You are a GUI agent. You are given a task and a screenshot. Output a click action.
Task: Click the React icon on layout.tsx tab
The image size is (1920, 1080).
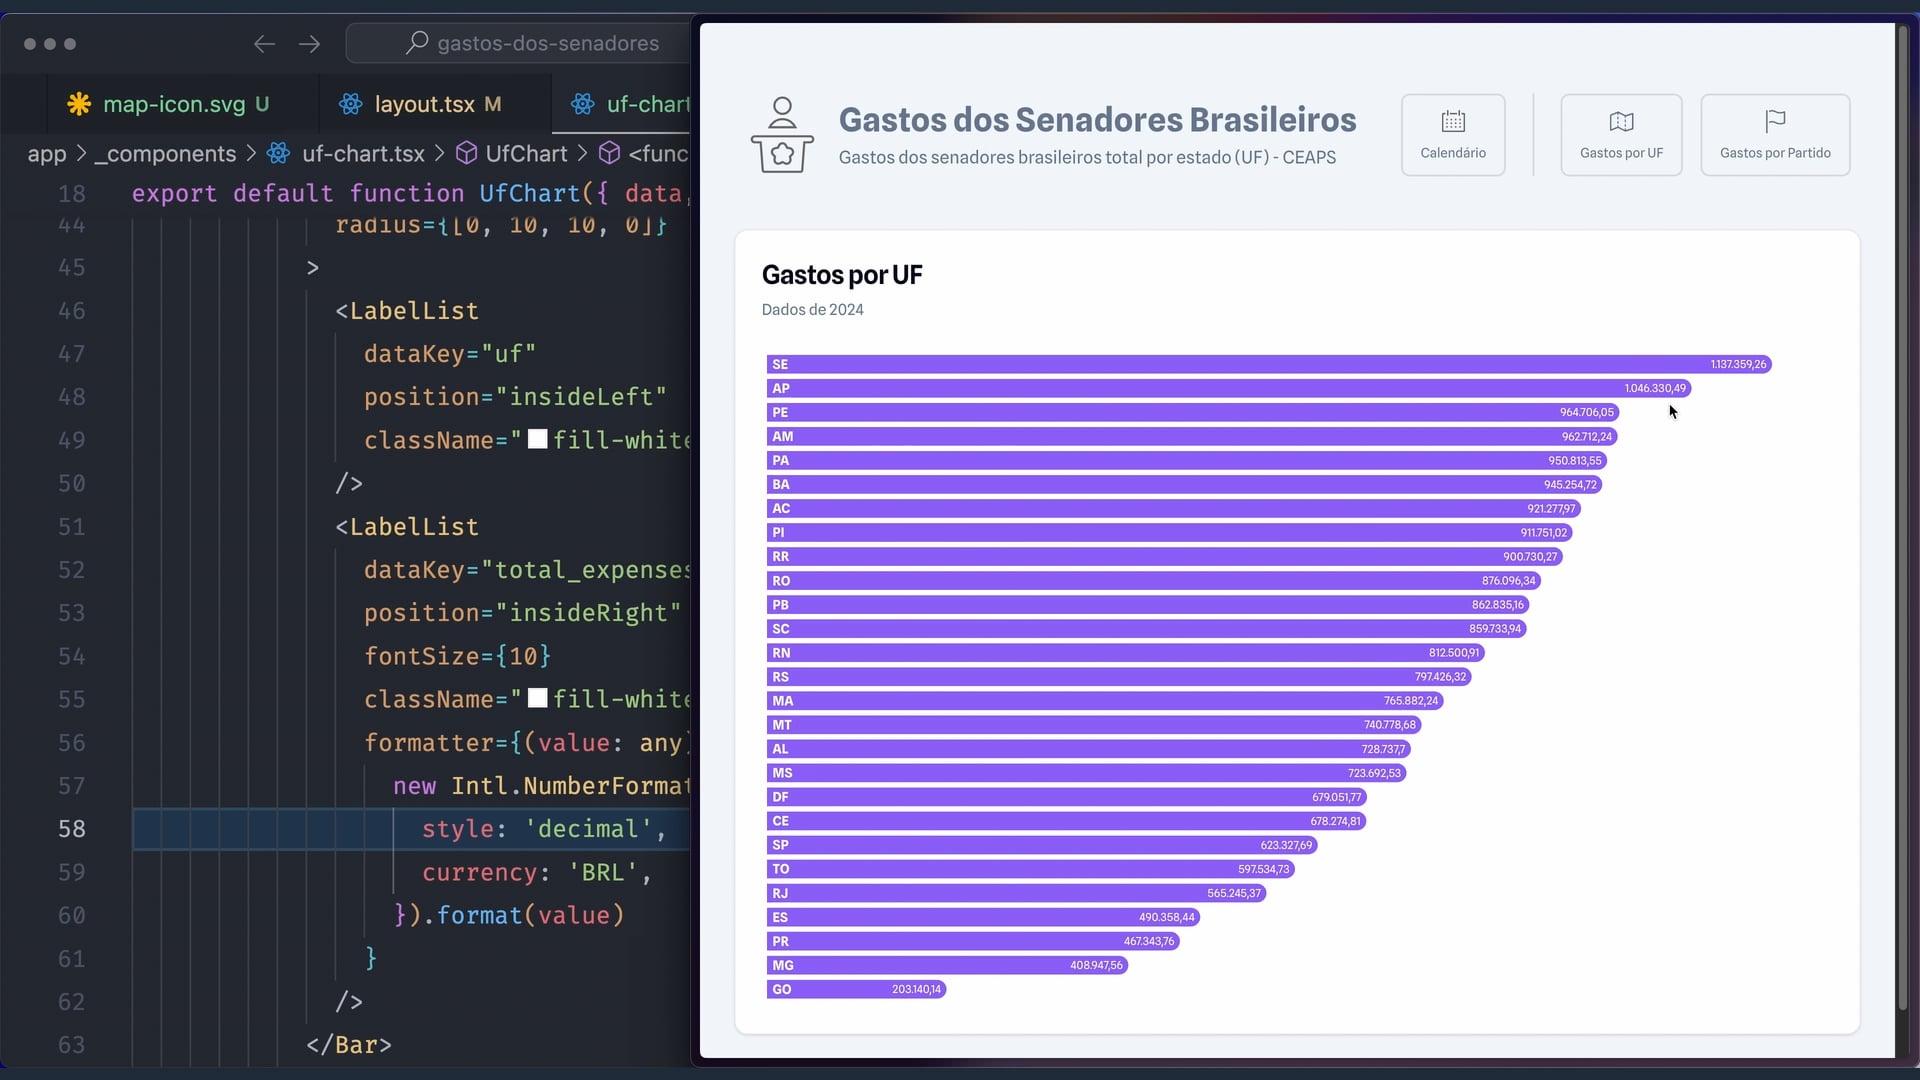point(350,104)
